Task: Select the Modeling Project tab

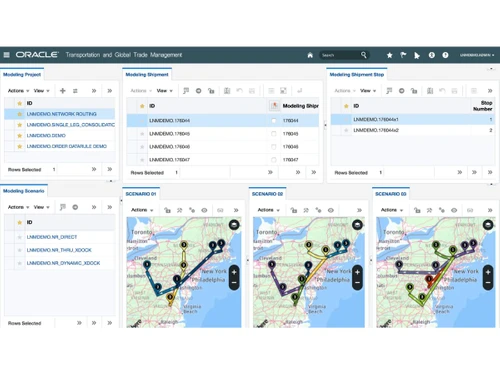Action: tap(22, 75)
